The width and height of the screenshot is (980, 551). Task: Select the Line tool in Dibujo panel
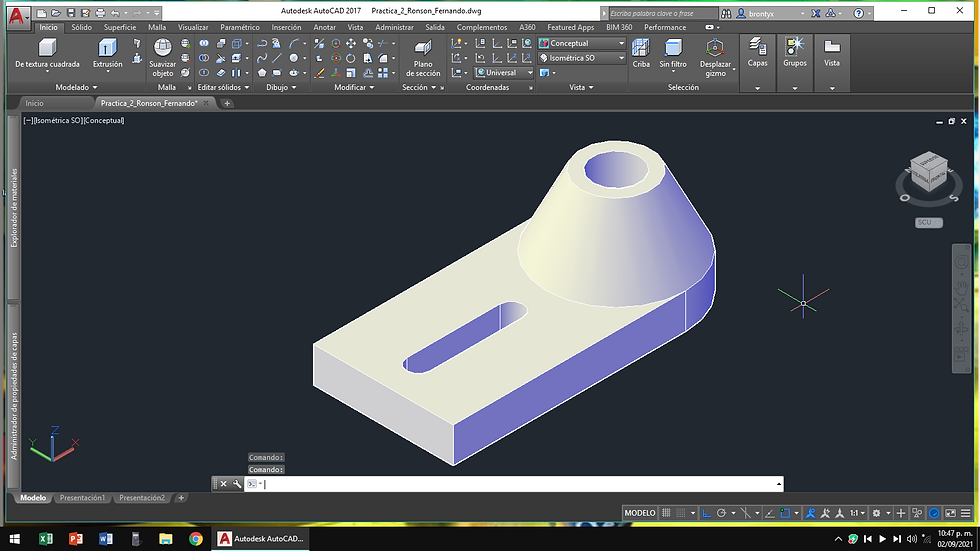(277, 58)
